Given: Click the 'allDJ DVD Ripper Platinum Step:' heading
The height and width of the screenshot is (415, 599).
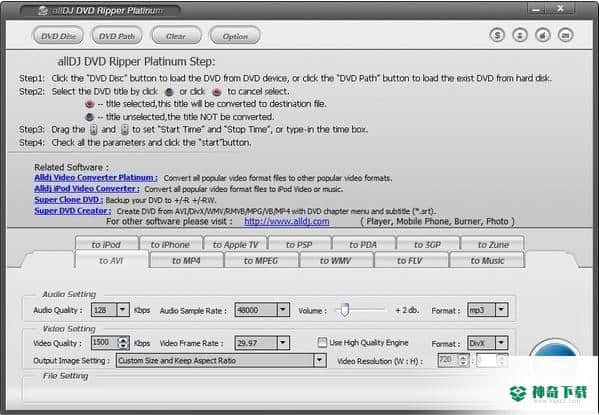Looking at the screenshot, I should (x=136, y=61).
